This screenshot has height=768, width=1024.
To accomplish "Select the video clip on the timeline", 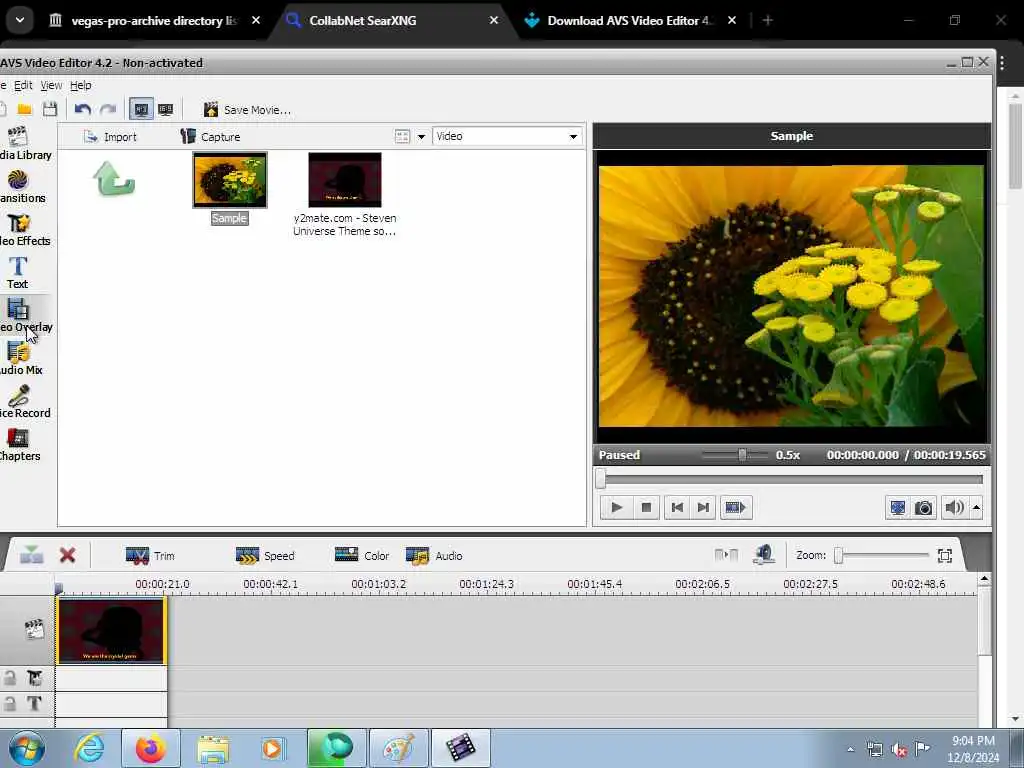I will coord(111,632).
